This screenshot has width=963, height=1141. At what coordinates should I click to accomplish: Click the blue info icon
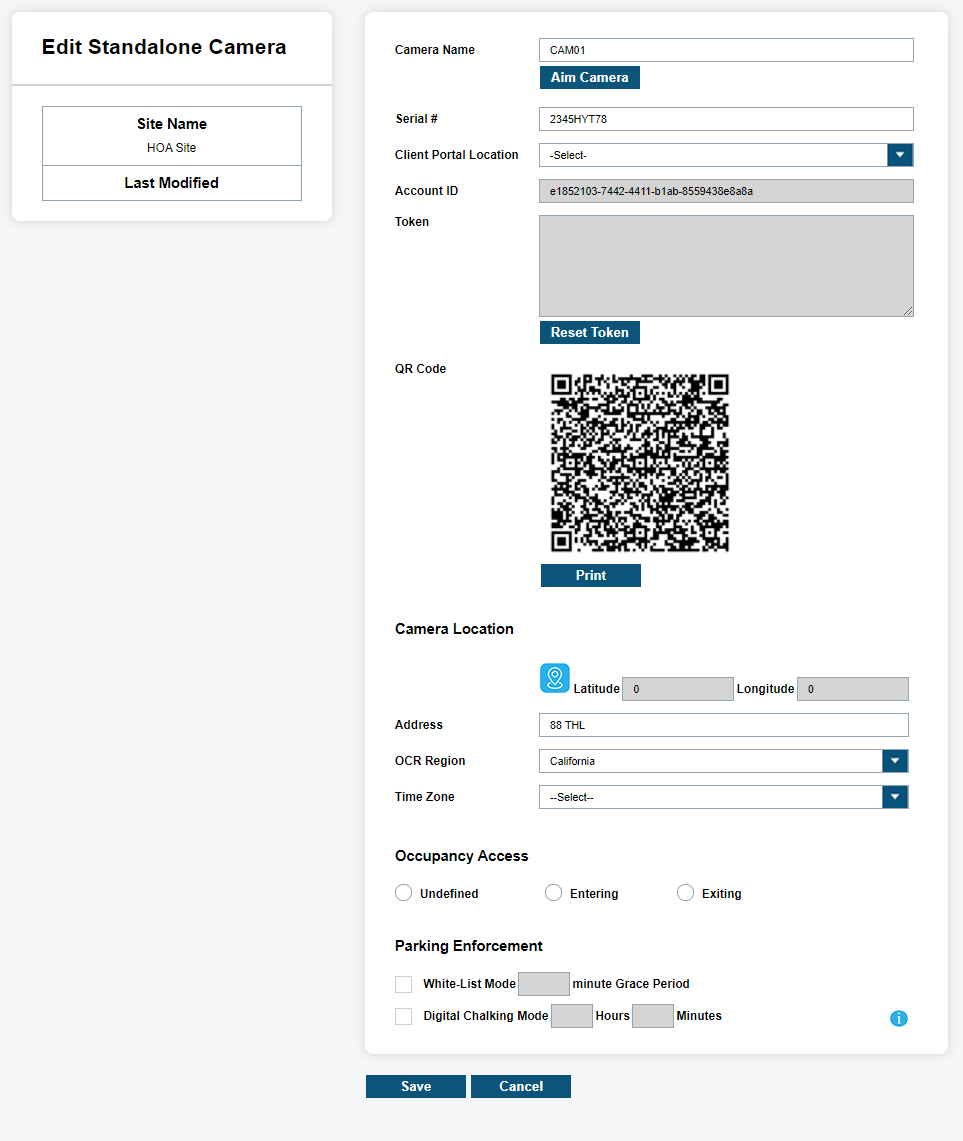(x=899, y=1018)
